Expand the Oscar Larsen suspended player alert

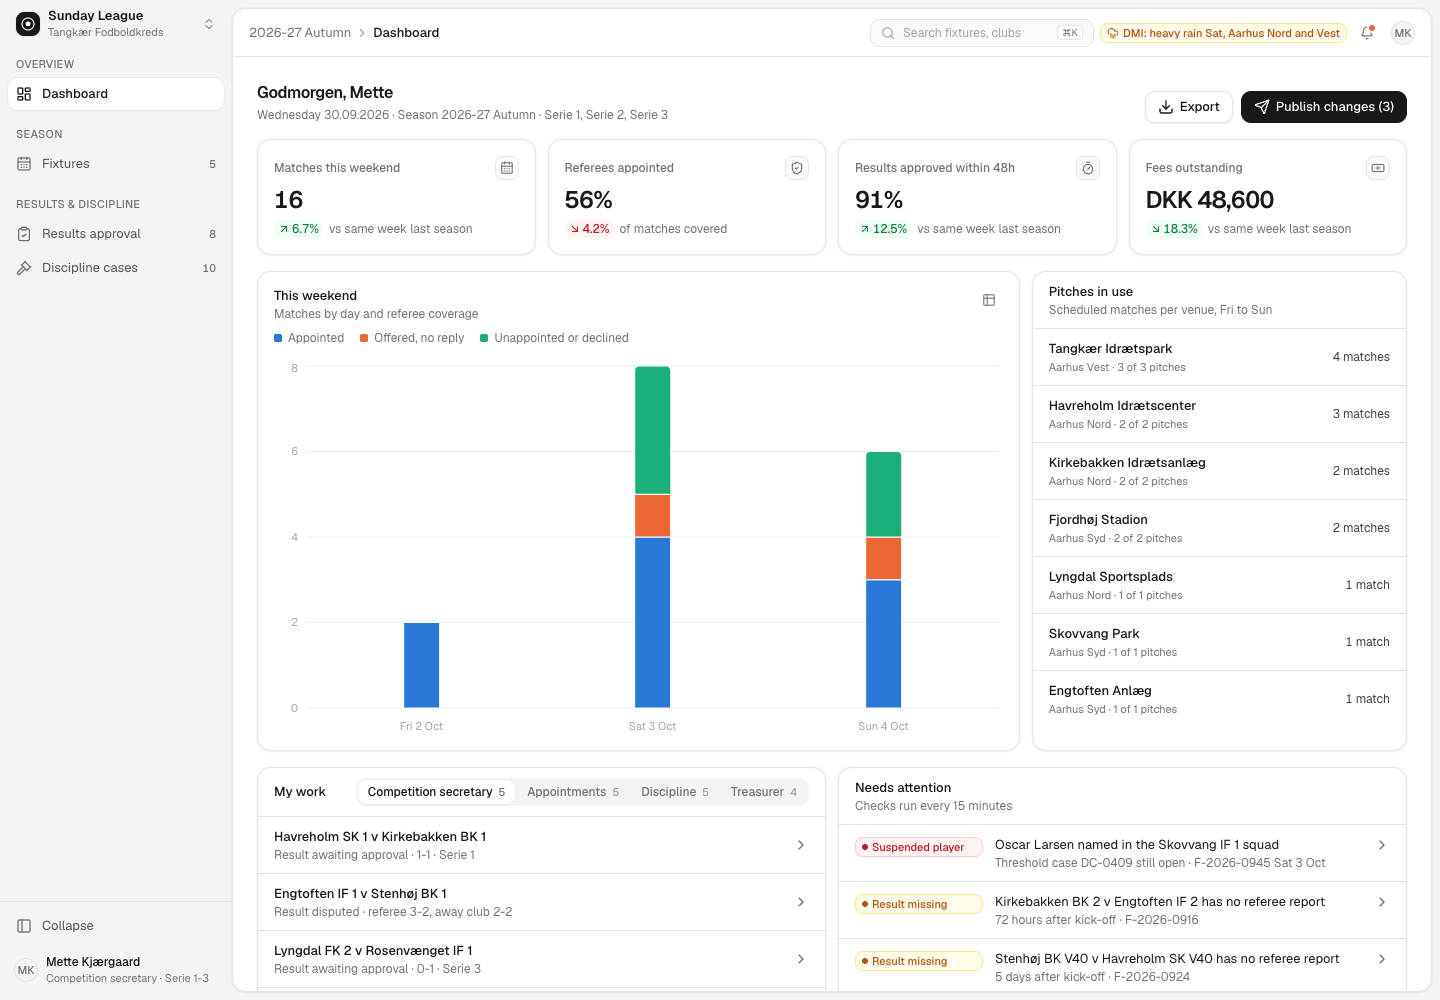(x=1382, y=845)
